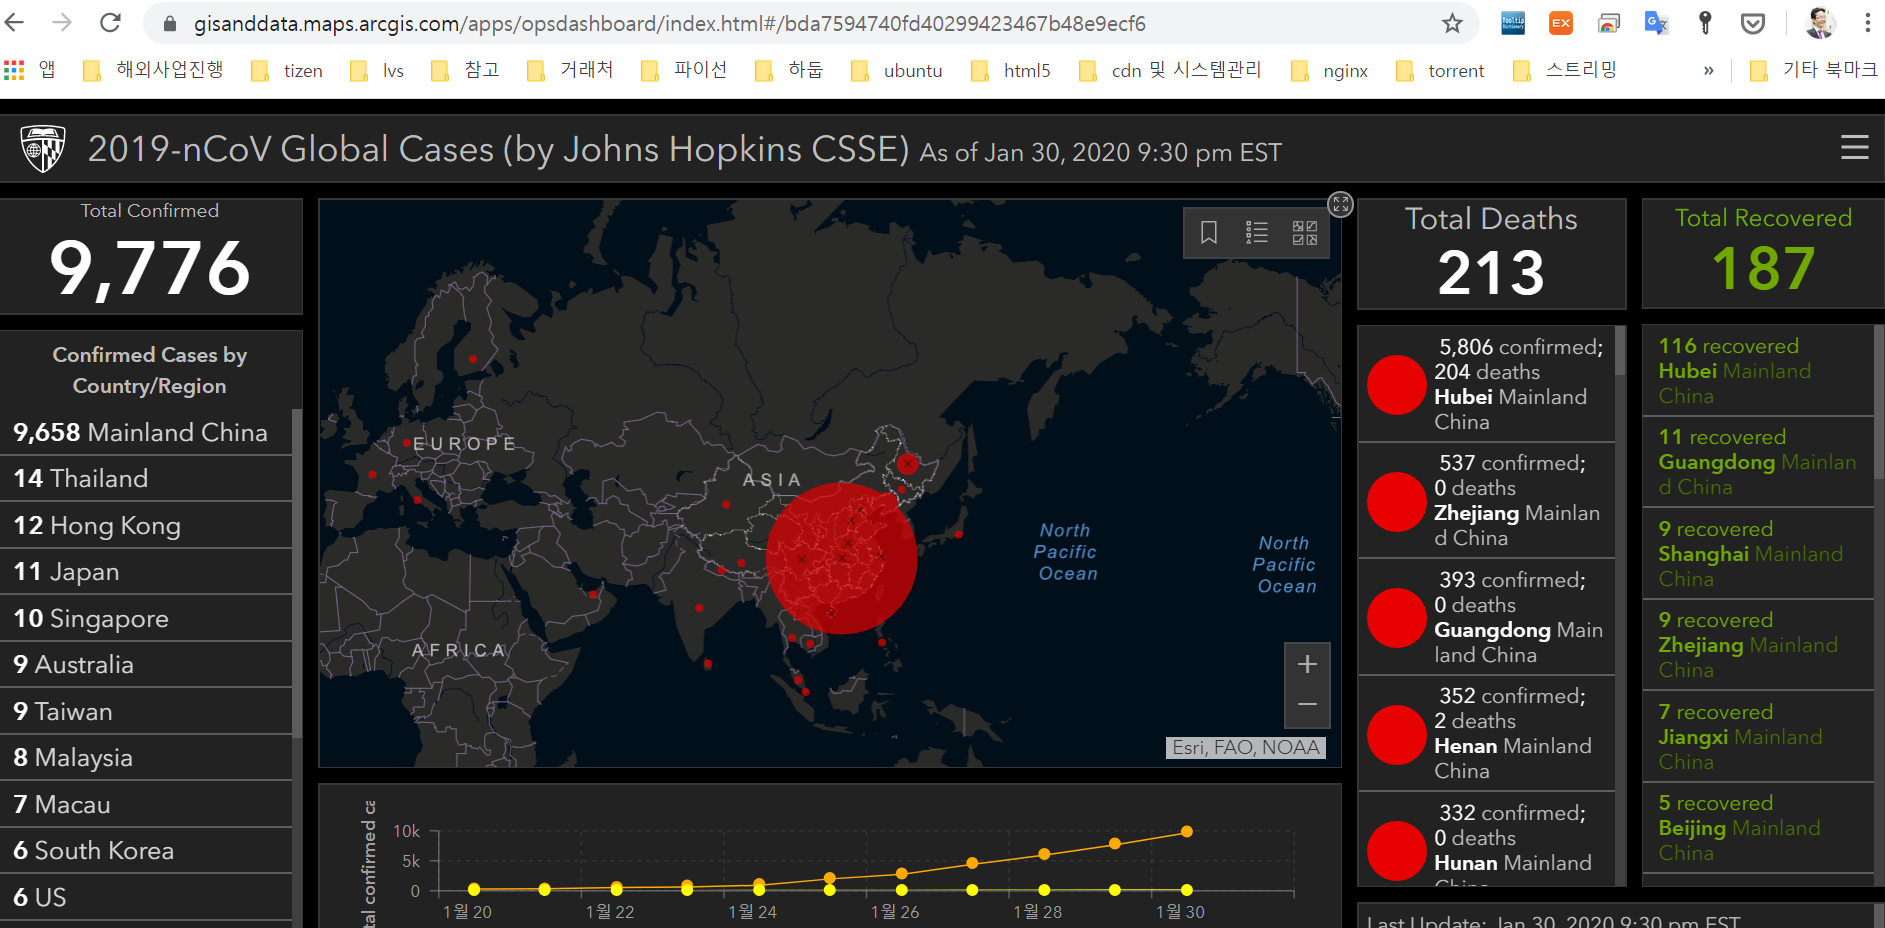Open the Chrome profile avatar
The width and height of the screenshot is (1885, 928).
pos(1820,23)
